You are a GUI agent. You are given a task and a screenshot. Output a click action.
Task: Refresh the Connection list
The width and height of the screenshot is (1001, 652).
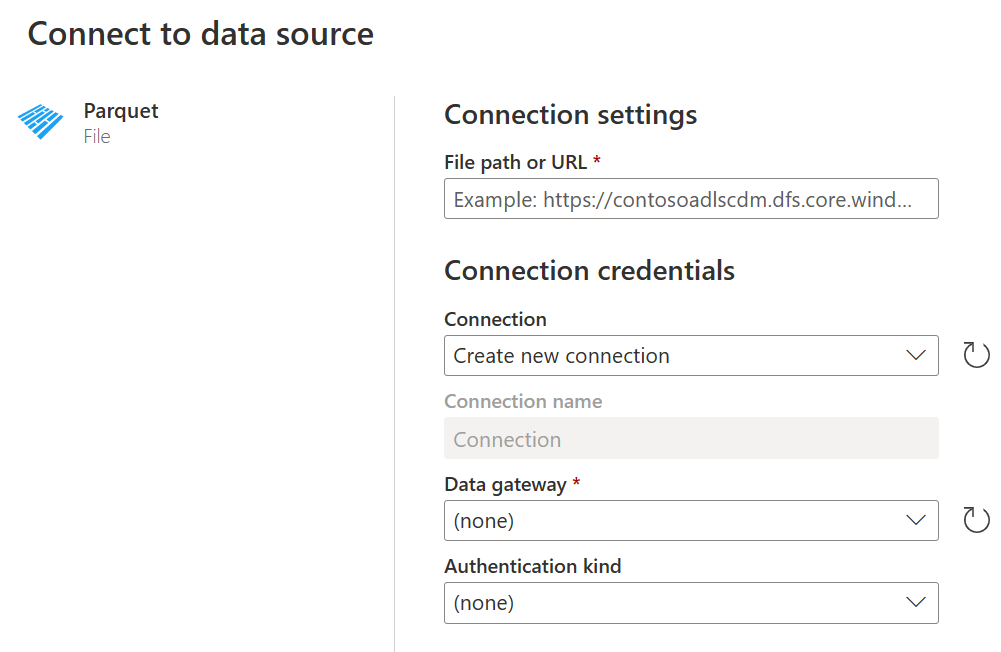click(x=976, y=355)
